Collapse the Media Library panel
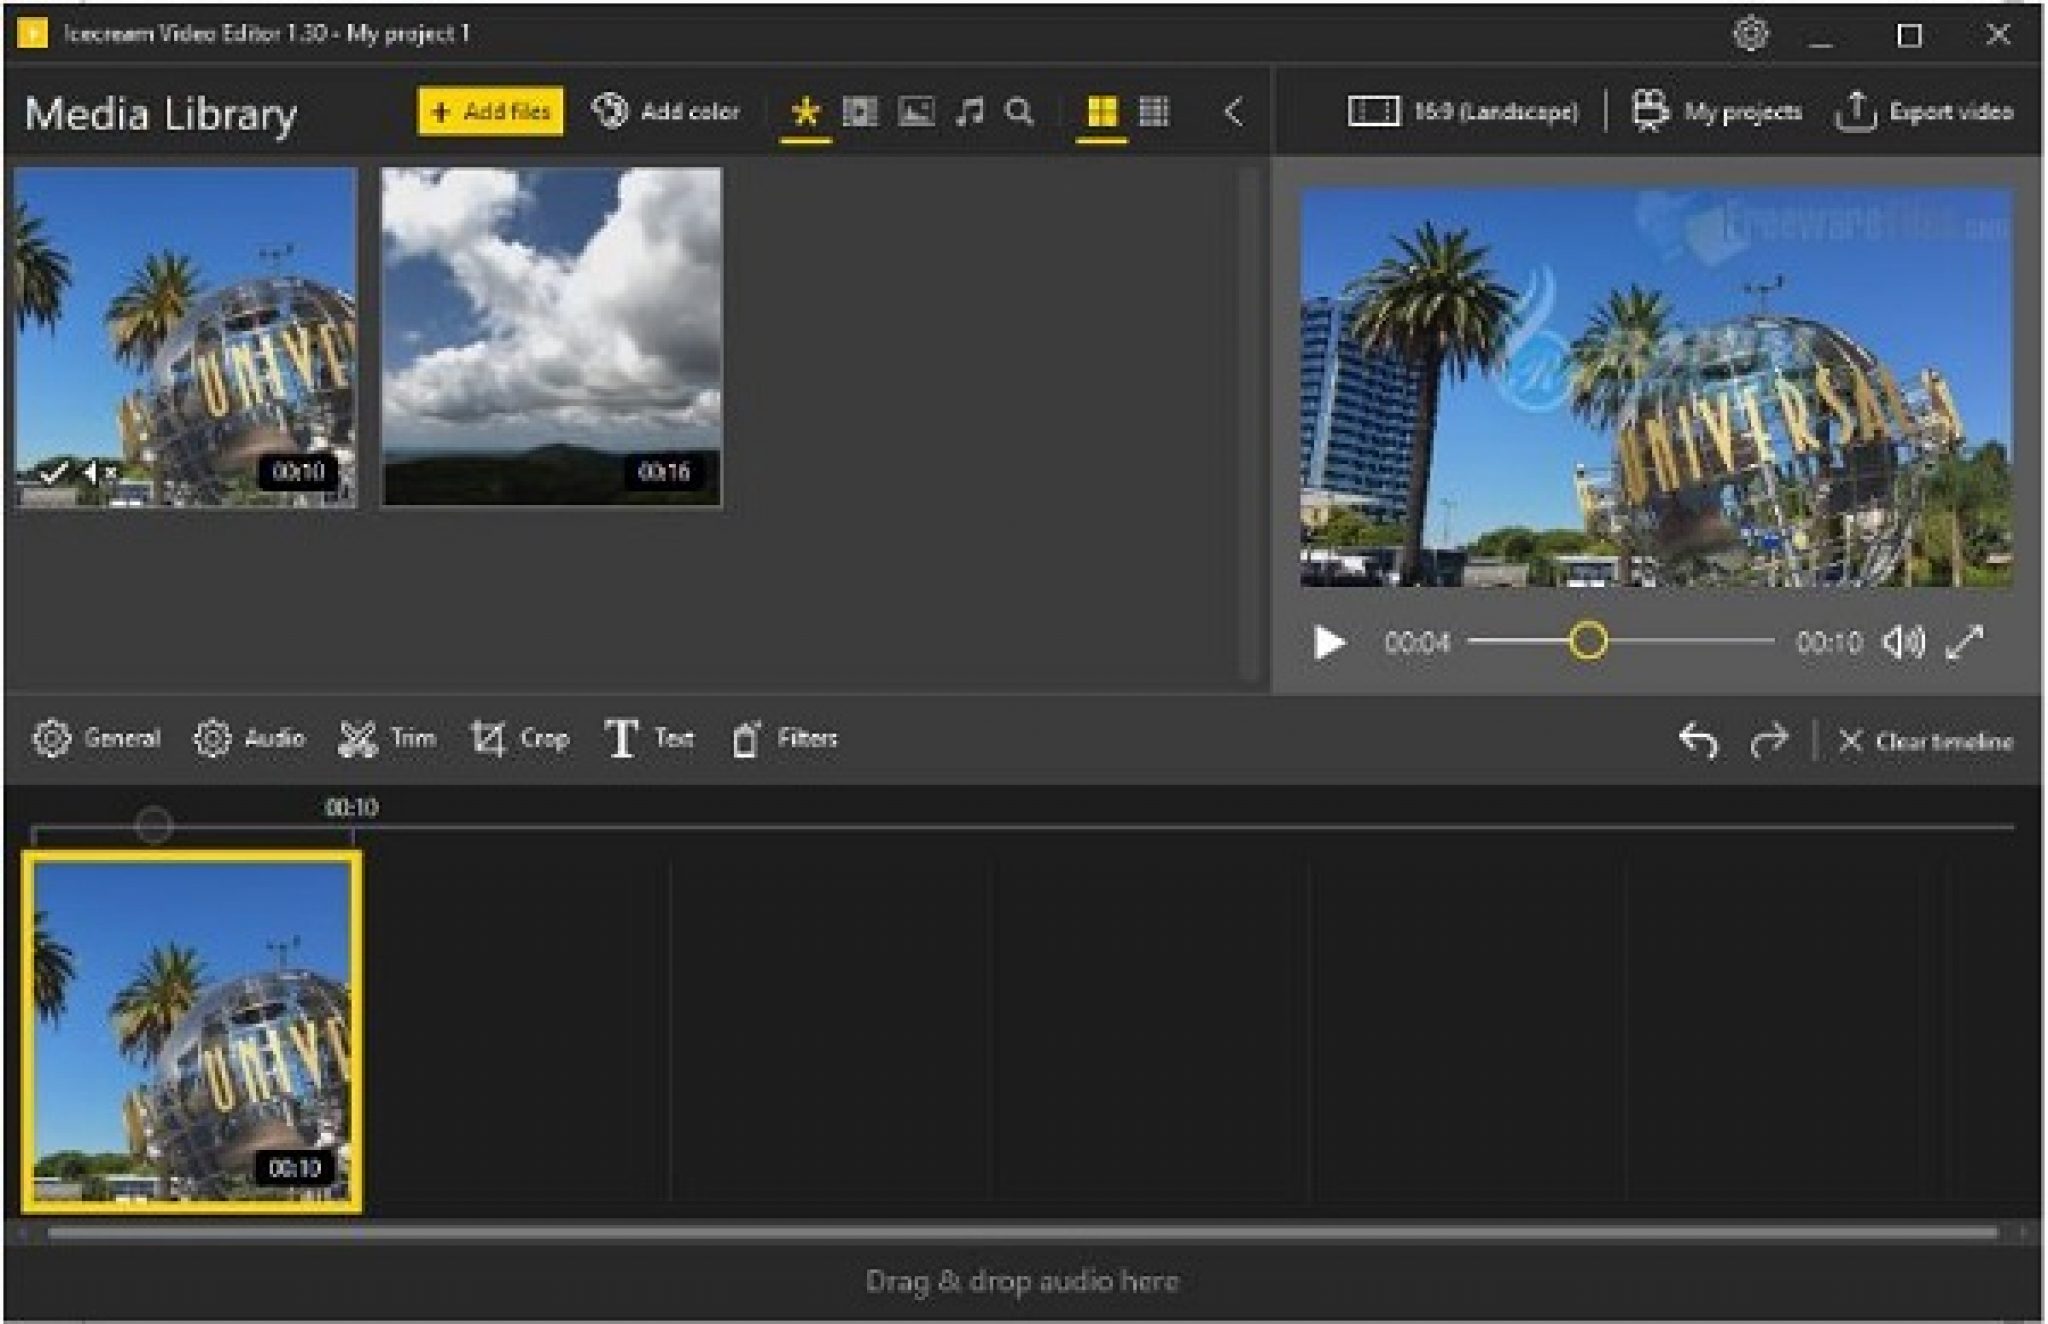2048x1324 pixels. click(1233, 111)
